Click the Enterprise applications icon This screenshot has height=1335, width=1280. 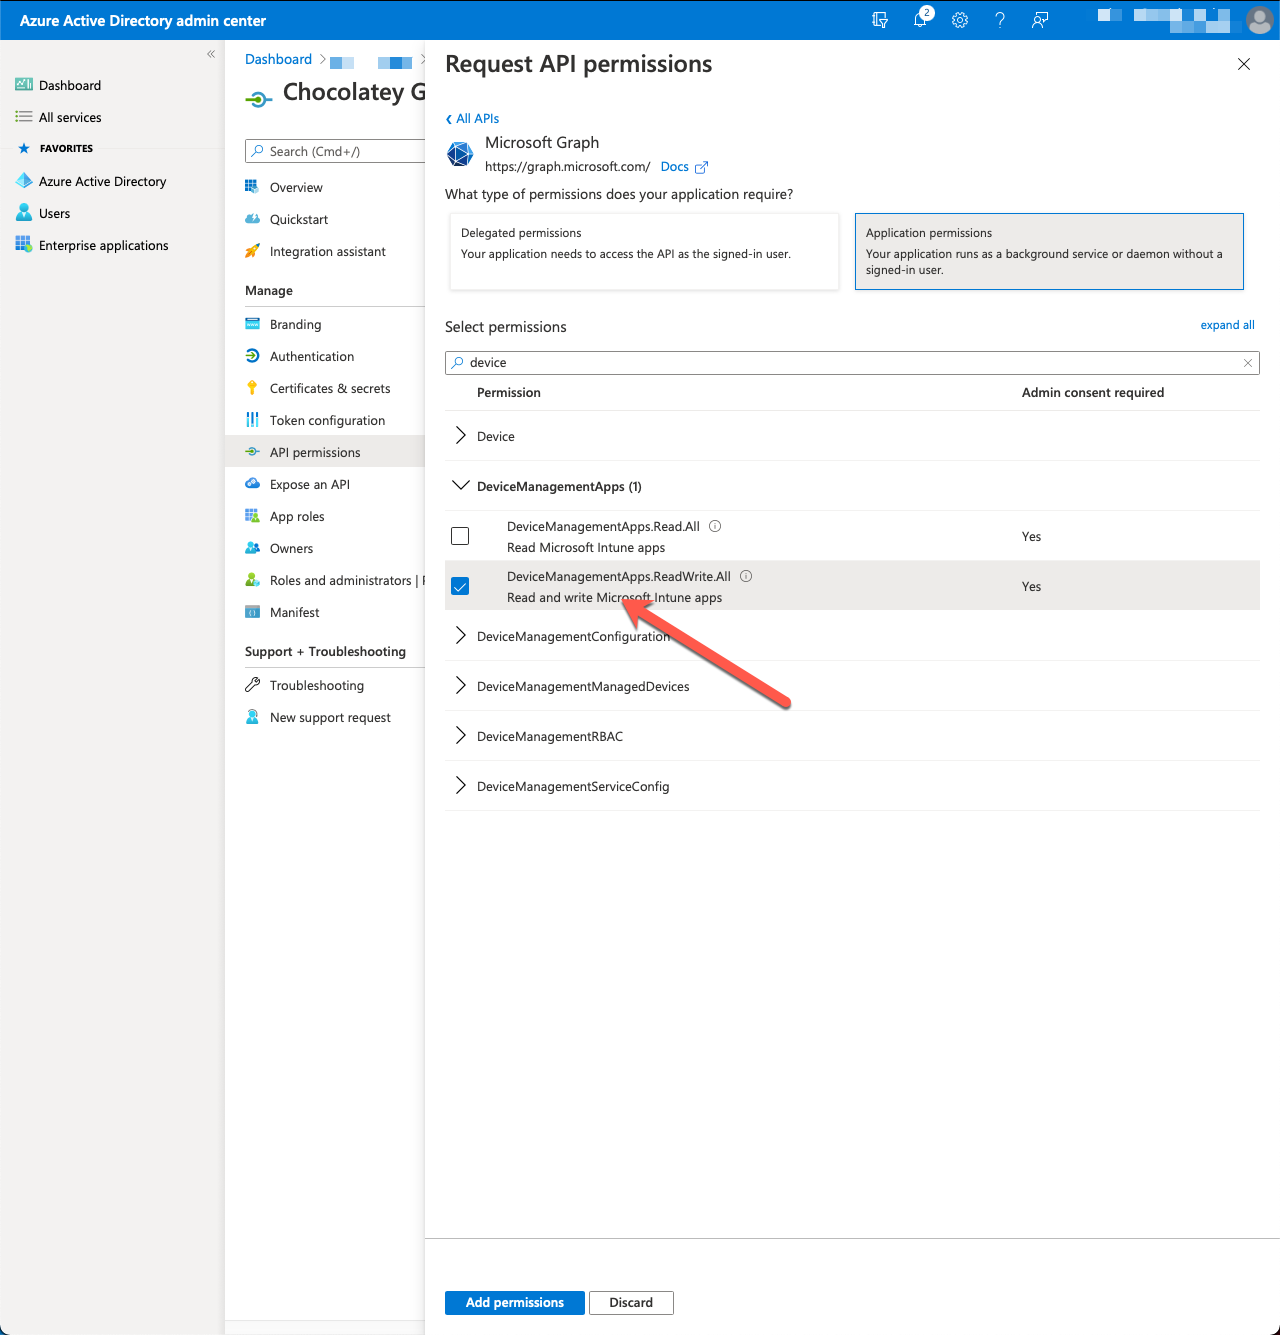[24, 245]
